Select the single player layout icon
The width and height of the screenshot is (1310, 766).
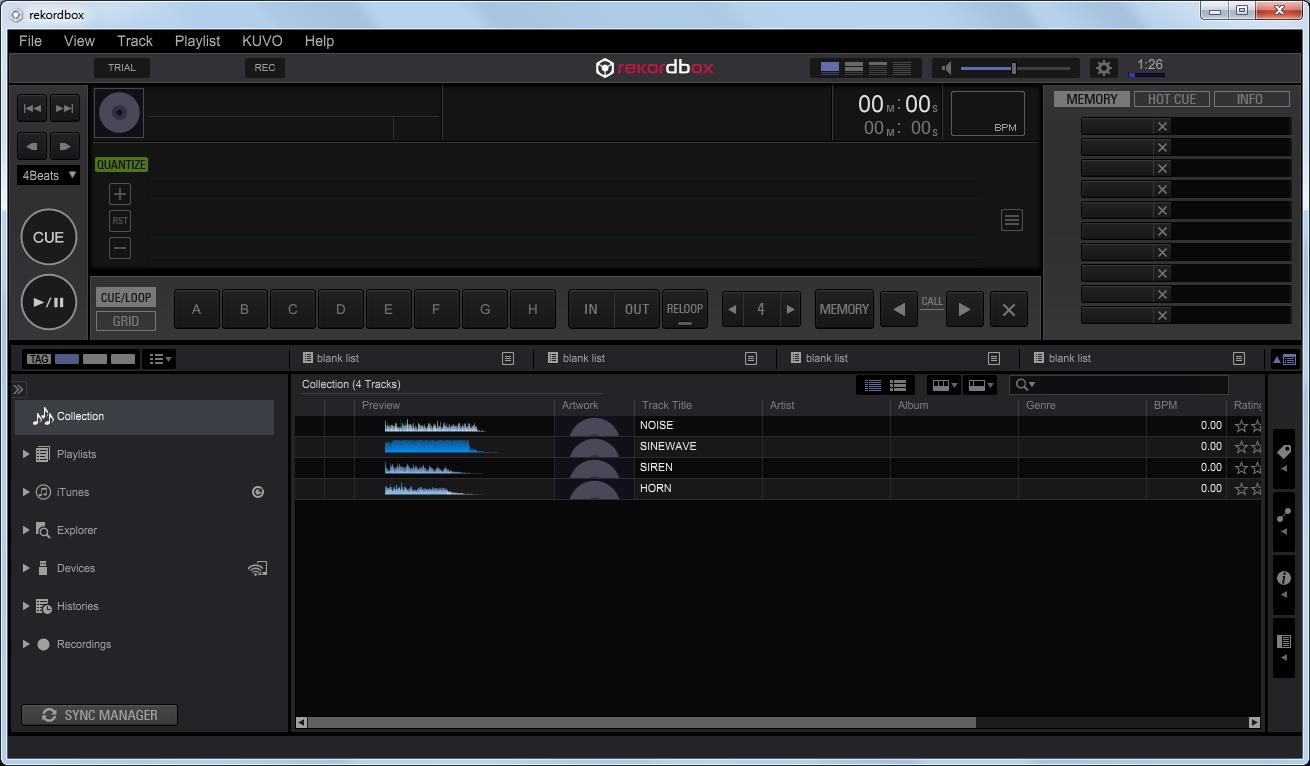[x=828, y=67]
